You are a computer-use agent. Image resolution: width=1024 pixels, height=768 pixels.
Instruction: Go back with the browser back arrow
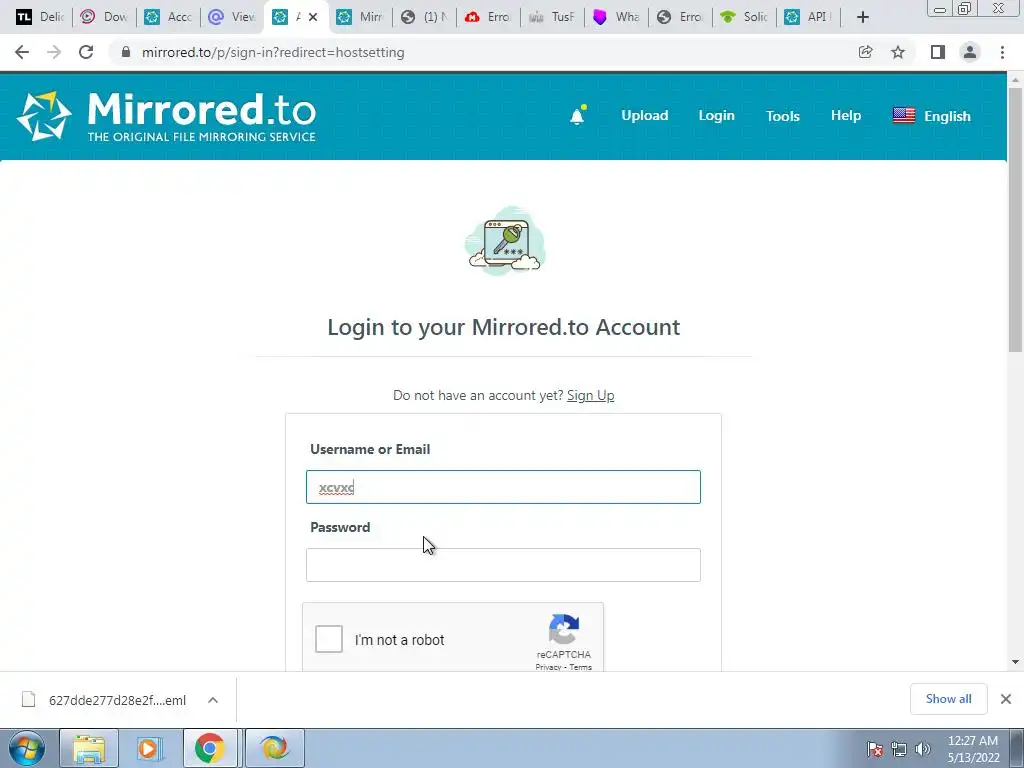(x=22, y=52)
